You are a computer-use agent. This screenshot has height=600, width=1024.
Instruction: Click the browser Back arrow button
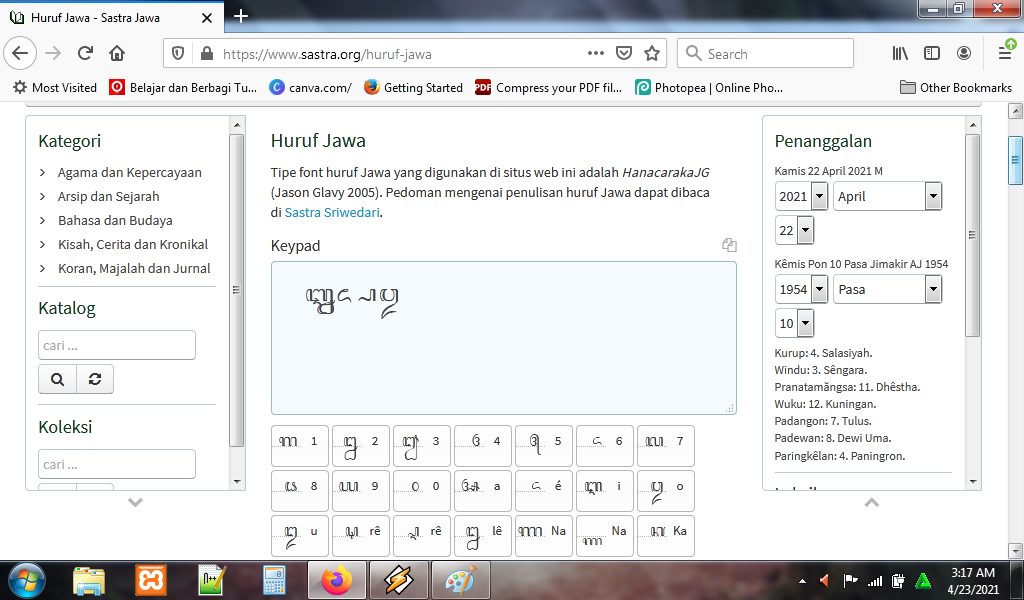coord(20,54)
